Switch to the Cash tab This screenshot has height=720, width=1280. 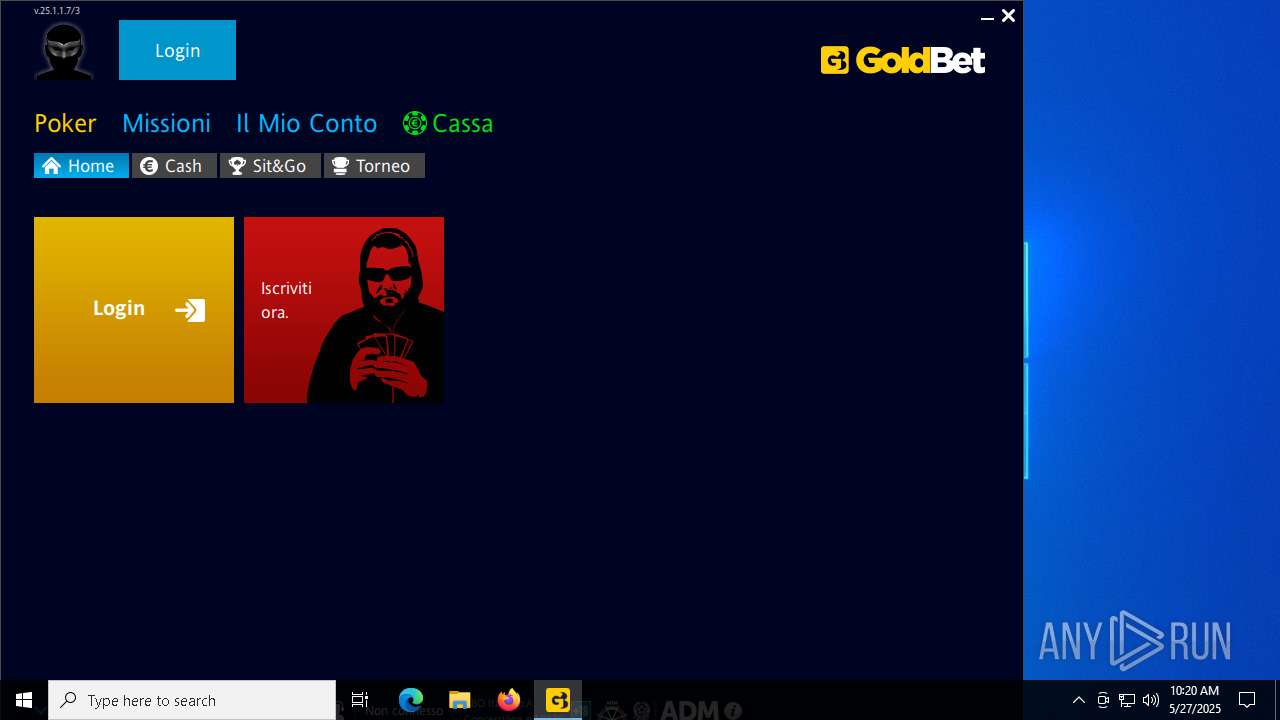(x=174, y=166)
